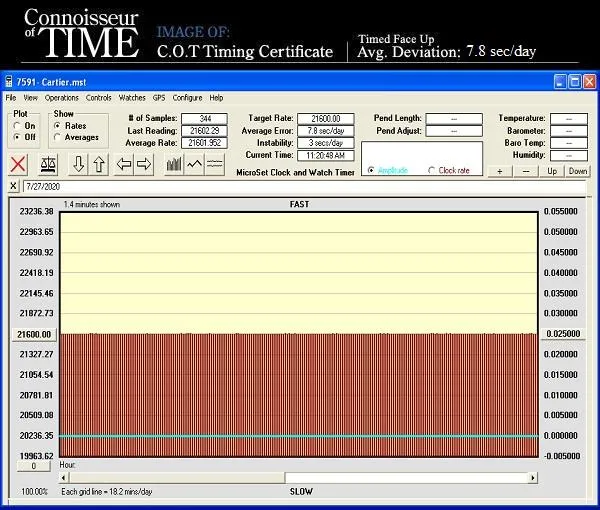
Task: Click the 100.00% zoom label
Action: tap(34, 492)
